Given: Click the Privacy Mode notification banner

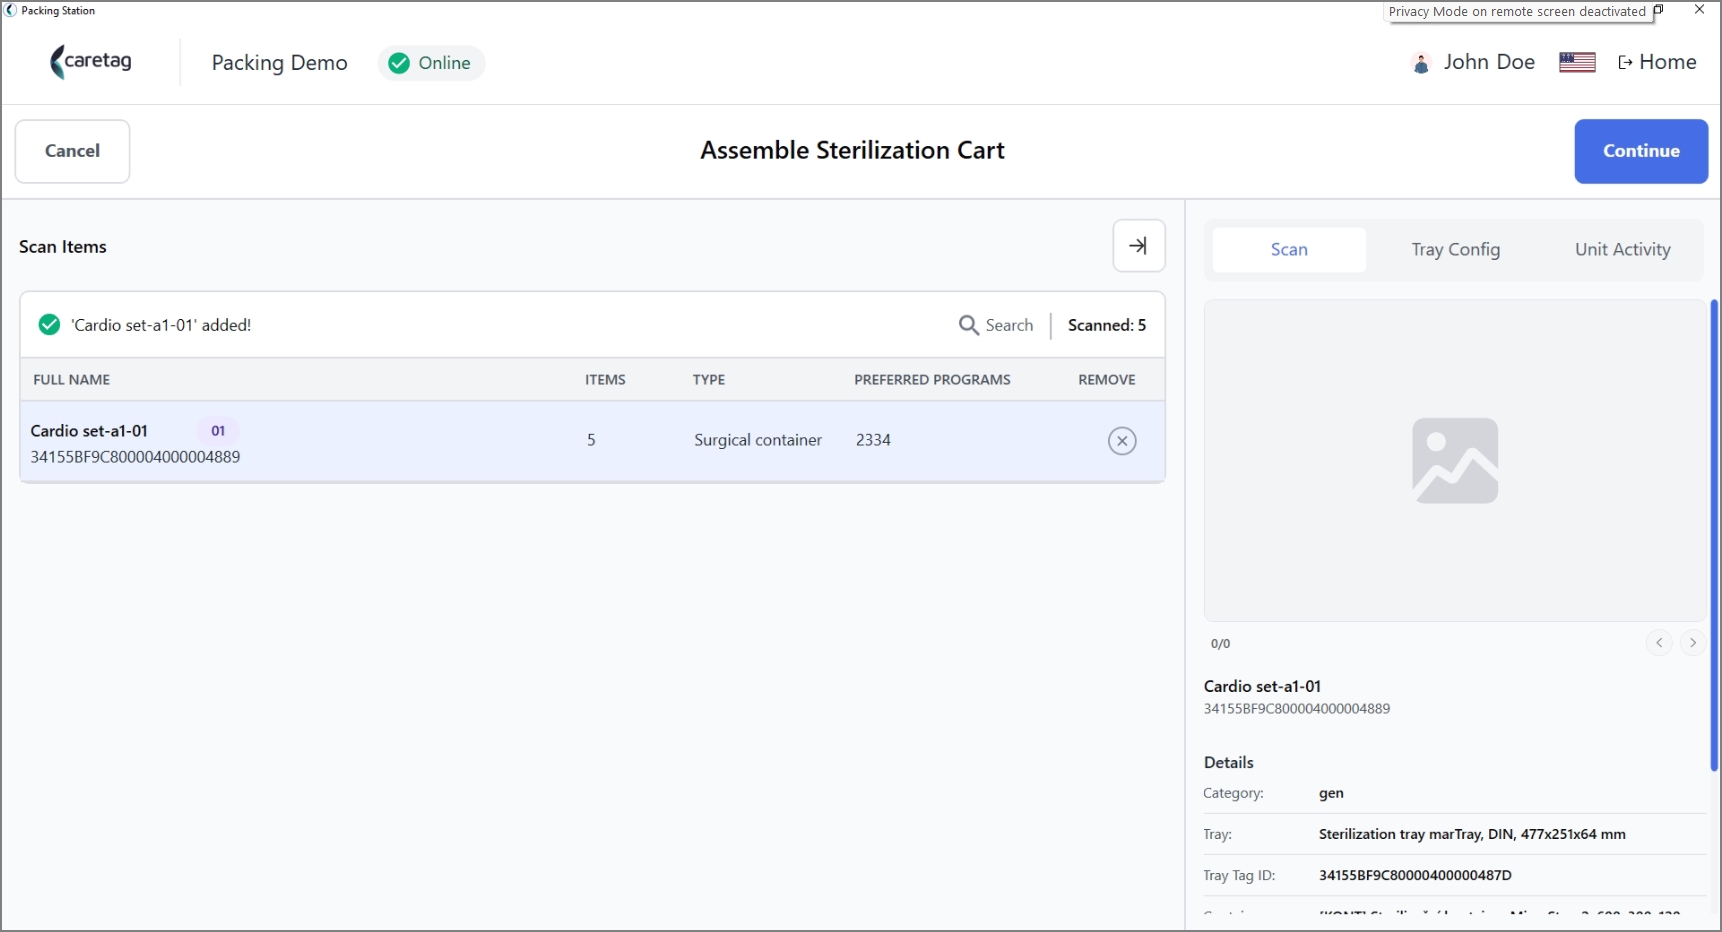Looking at the screenshot, I should pyautogui.click(x=1517, y=11).
